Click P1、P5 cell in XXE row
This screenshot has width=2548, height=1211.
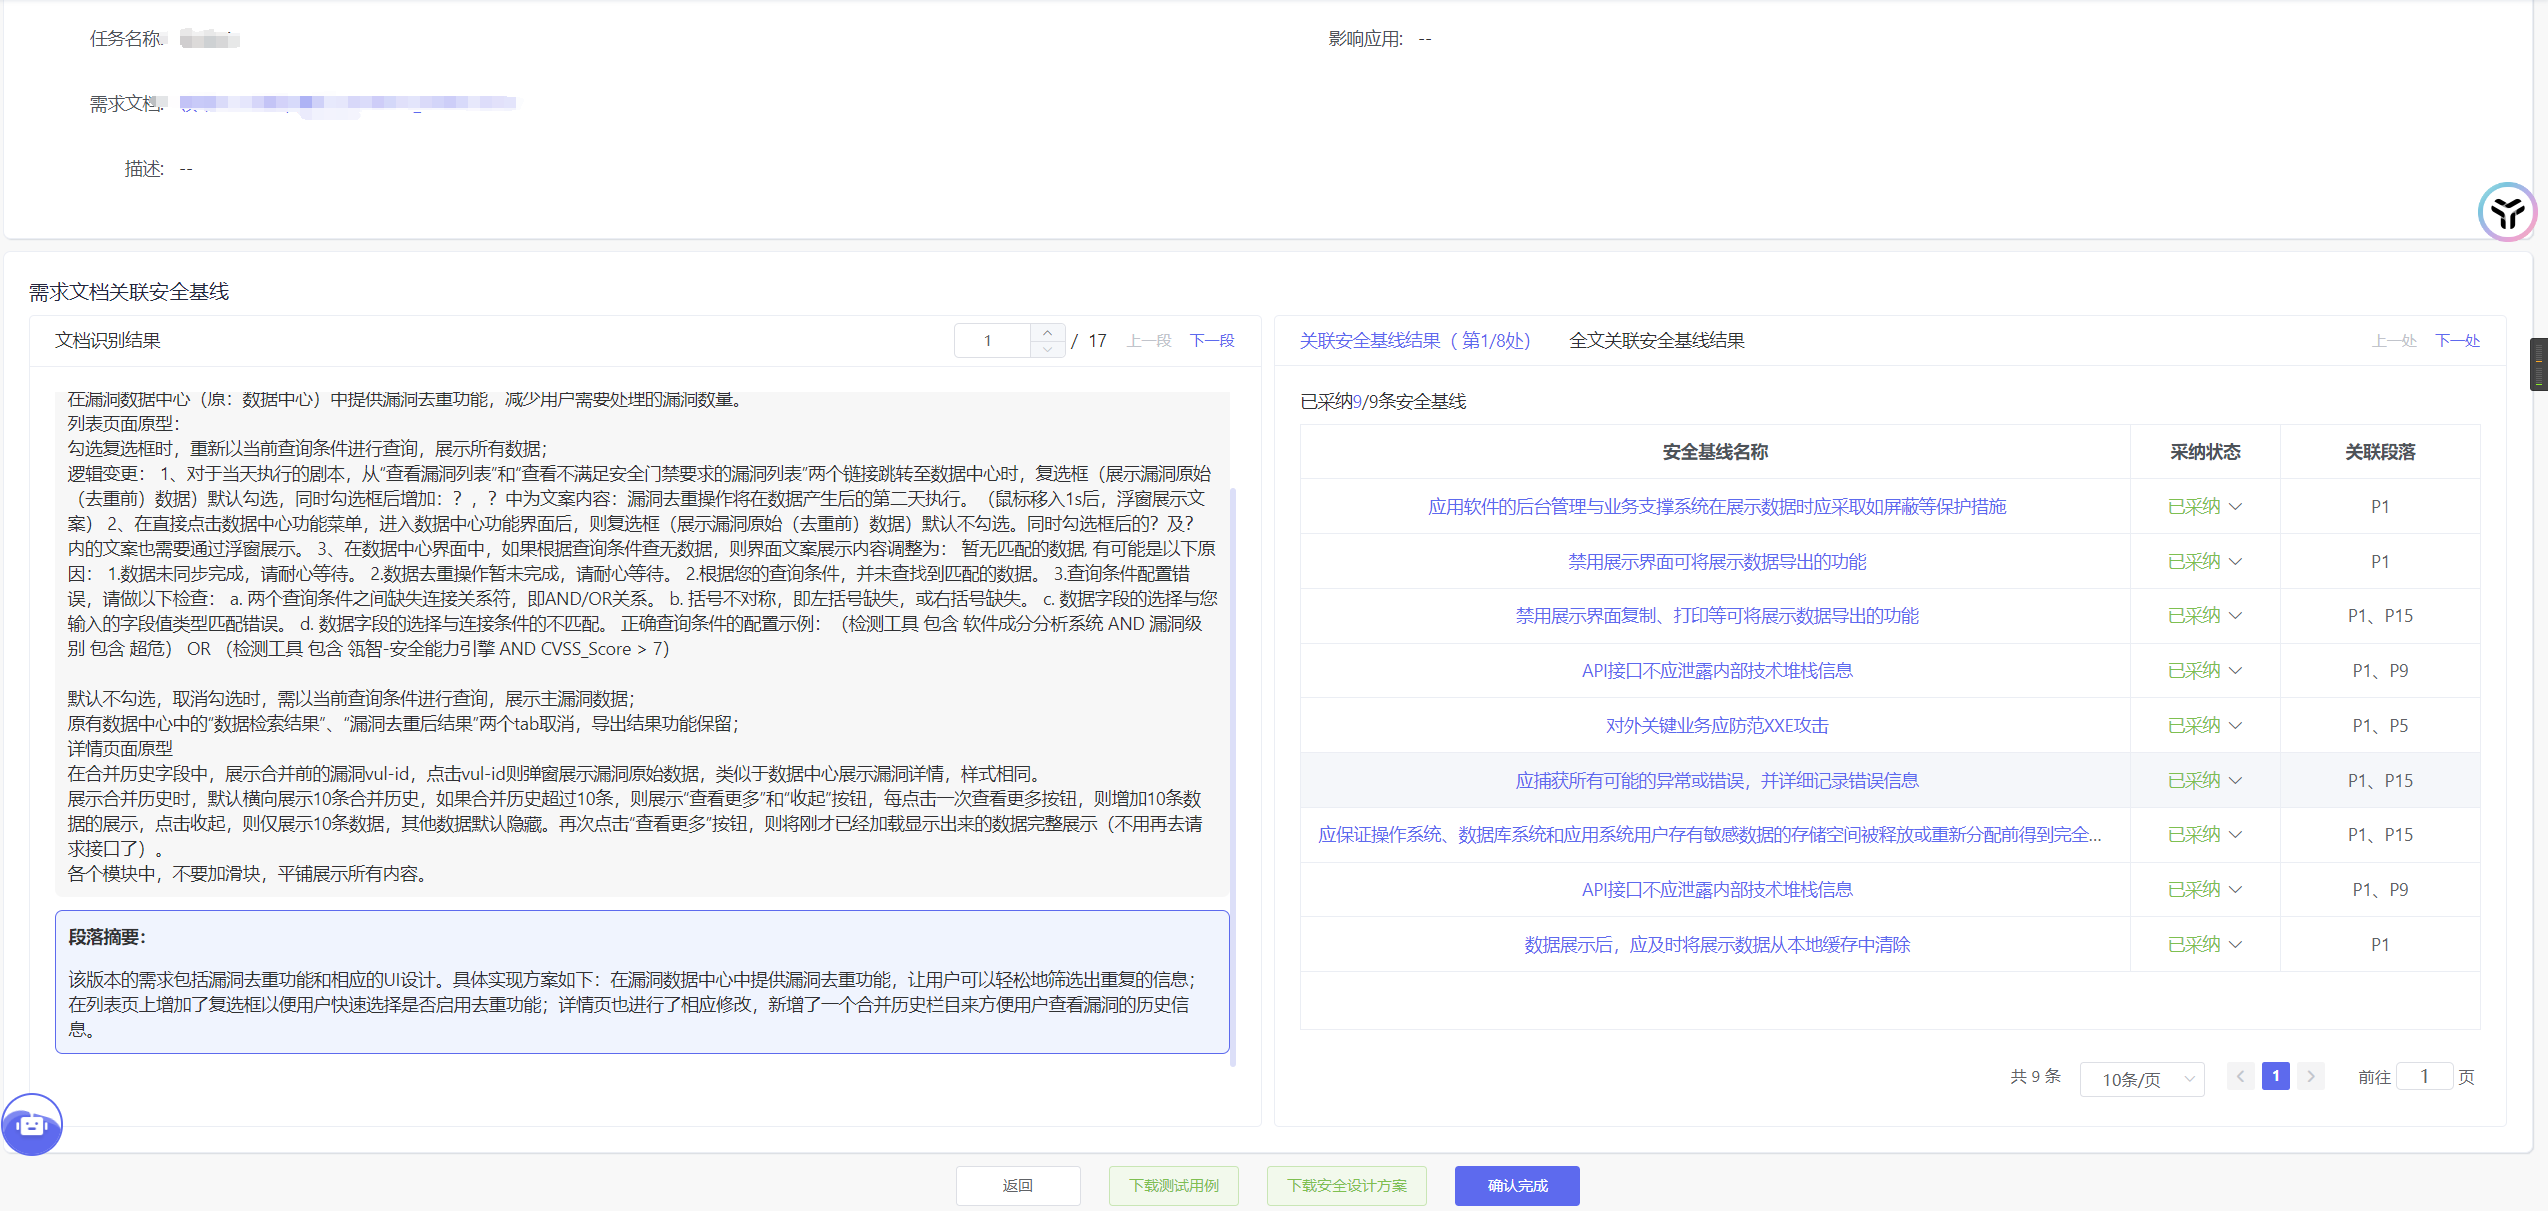(2380, 726)
